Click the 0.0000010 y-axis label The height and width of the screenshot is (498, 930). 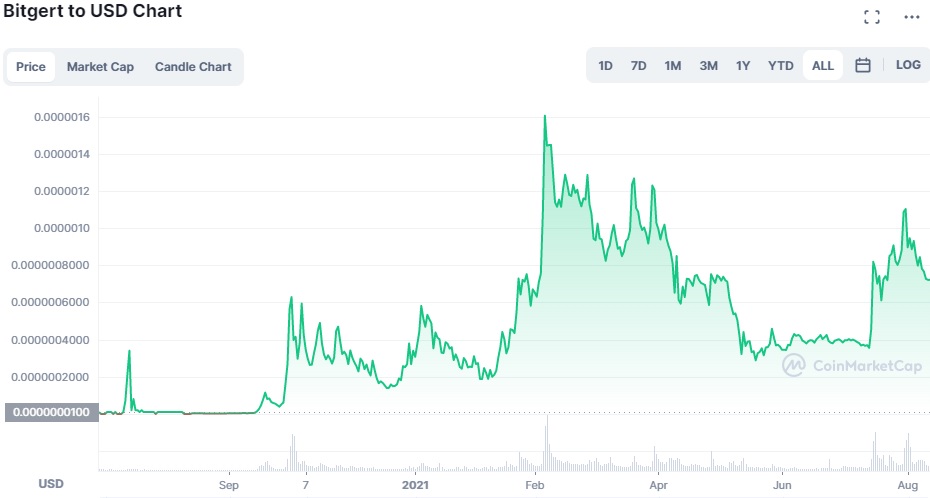click(x=62, y=228)
